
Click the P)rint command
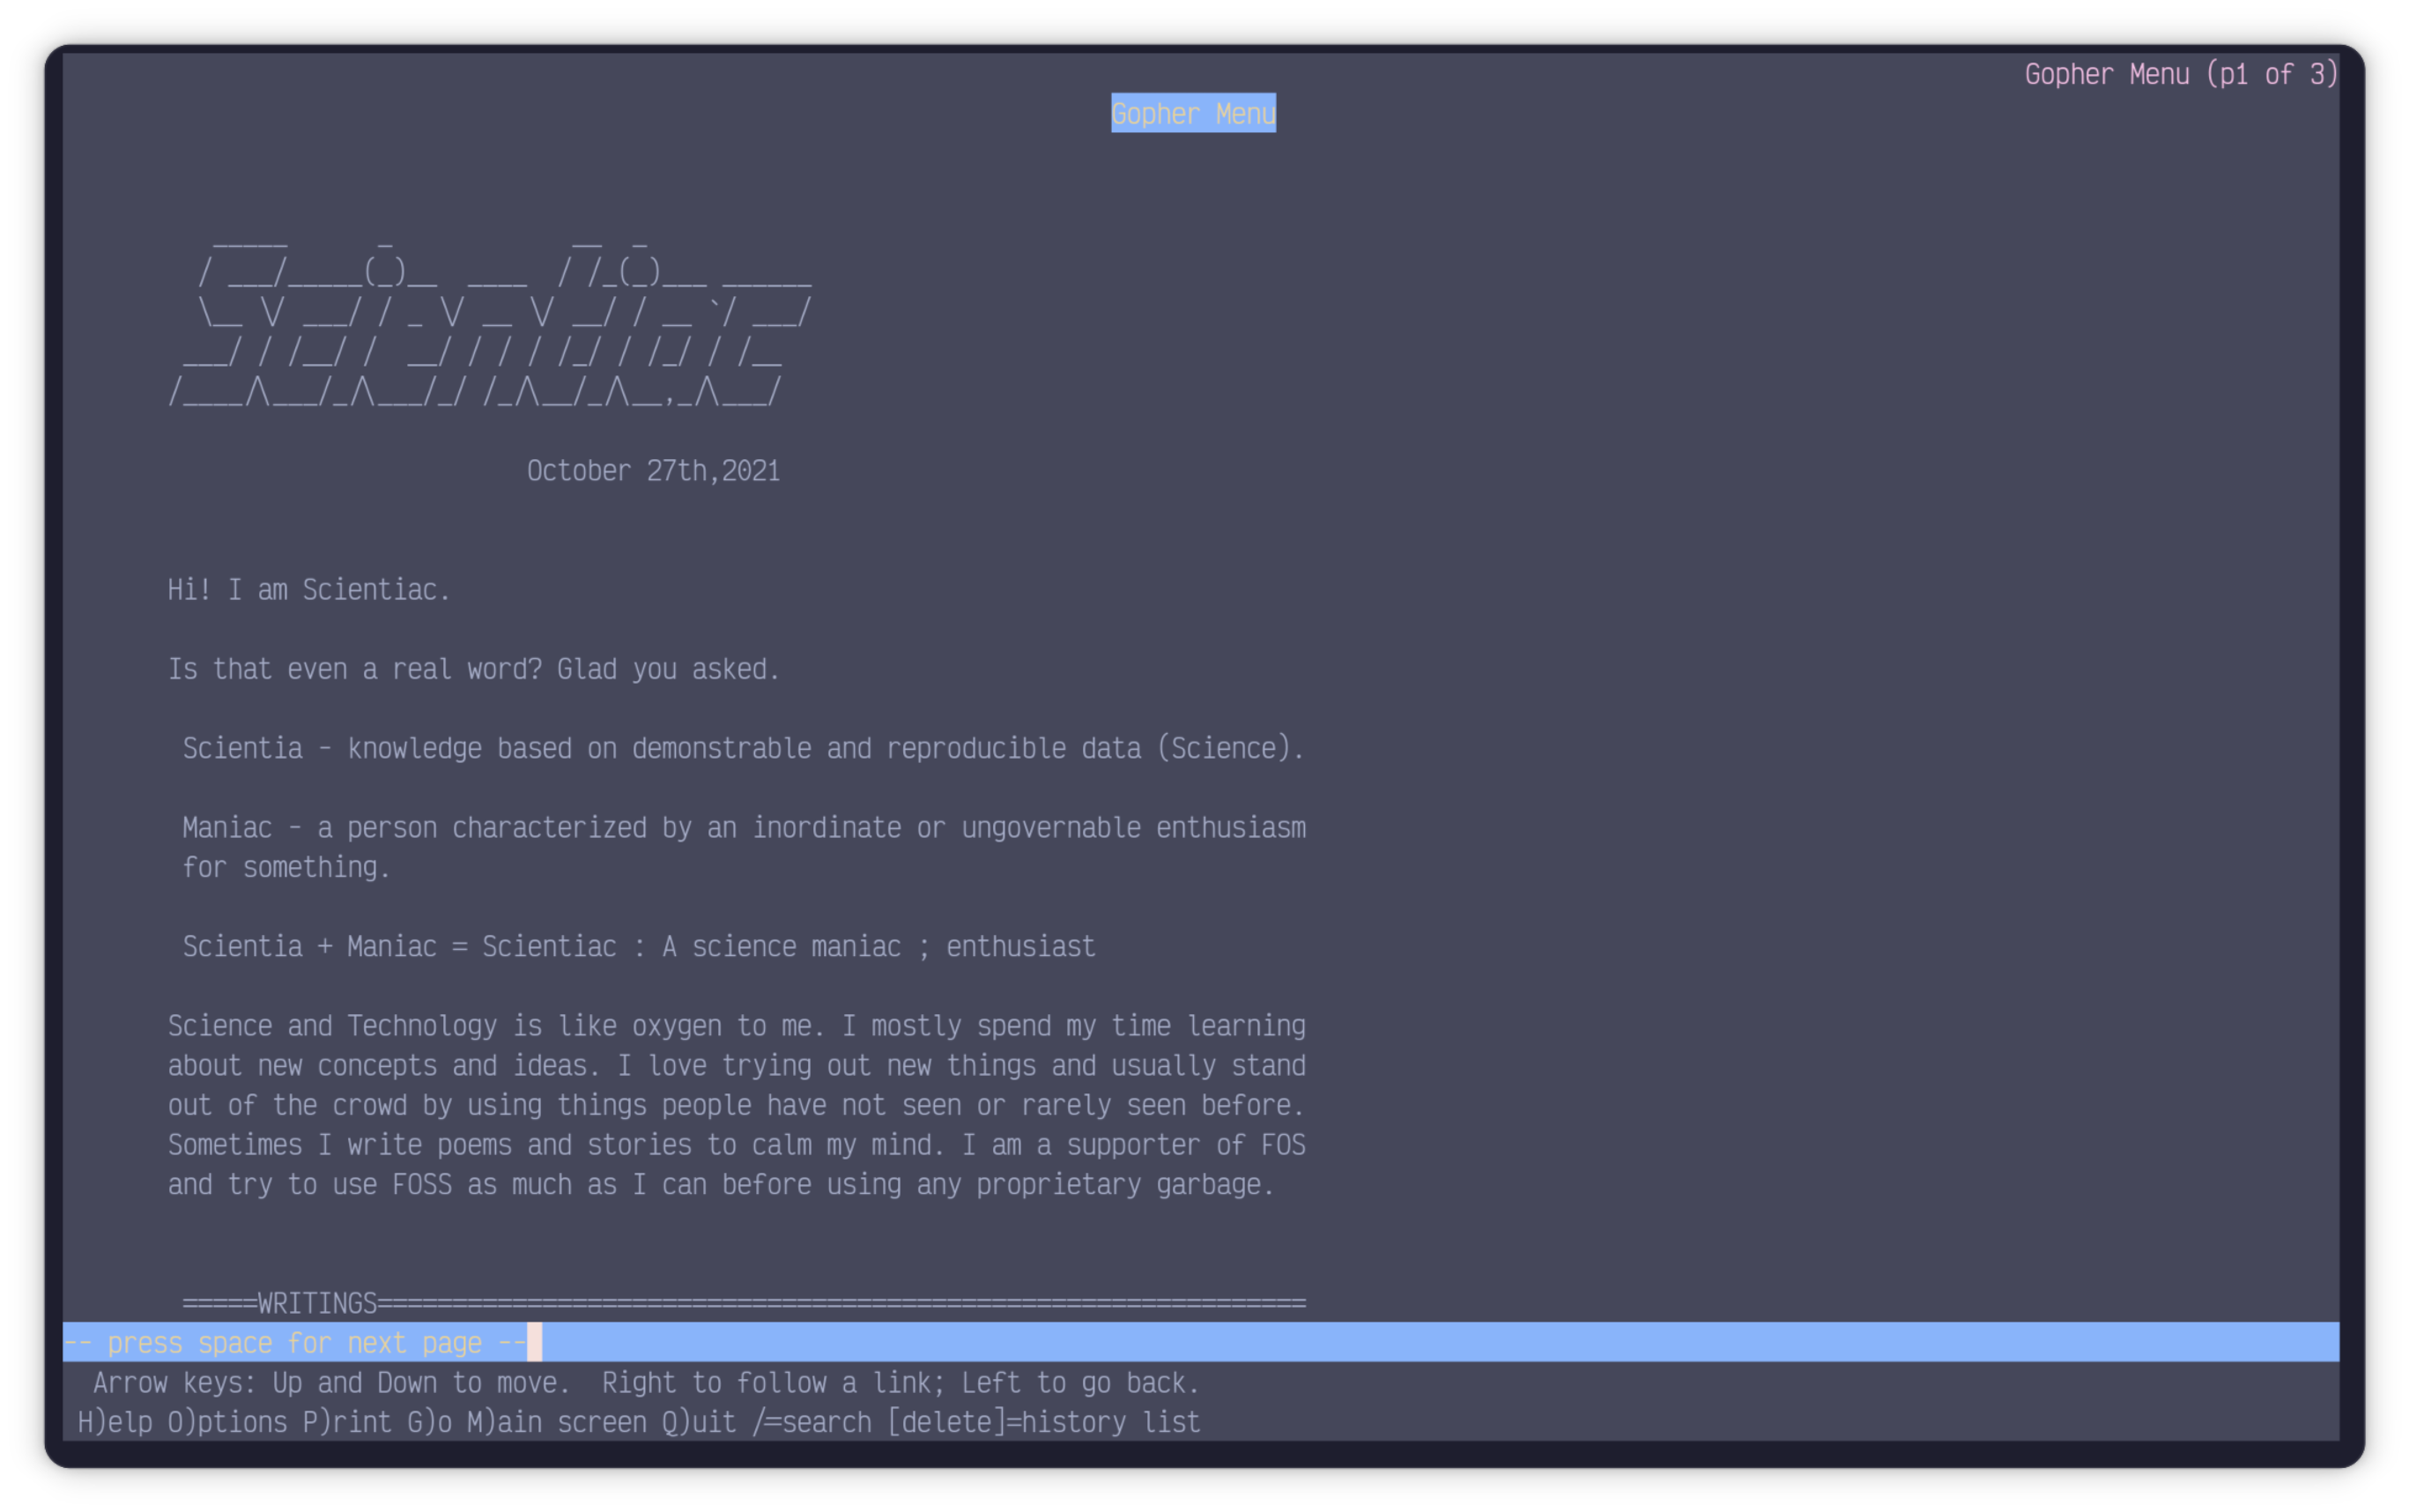347,1422
